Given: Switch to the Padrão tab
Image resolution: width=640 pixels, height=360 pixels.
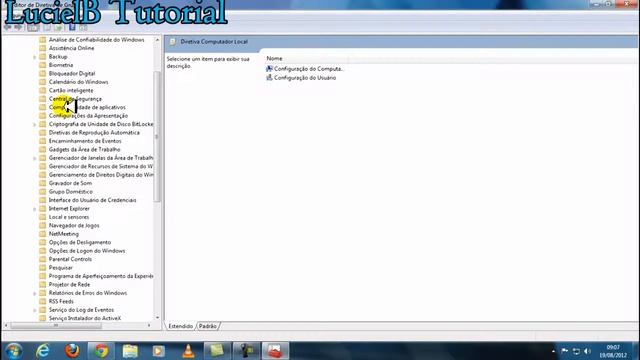Looking at the screenshot, I should pyautogui.click(x=208, y=326).
